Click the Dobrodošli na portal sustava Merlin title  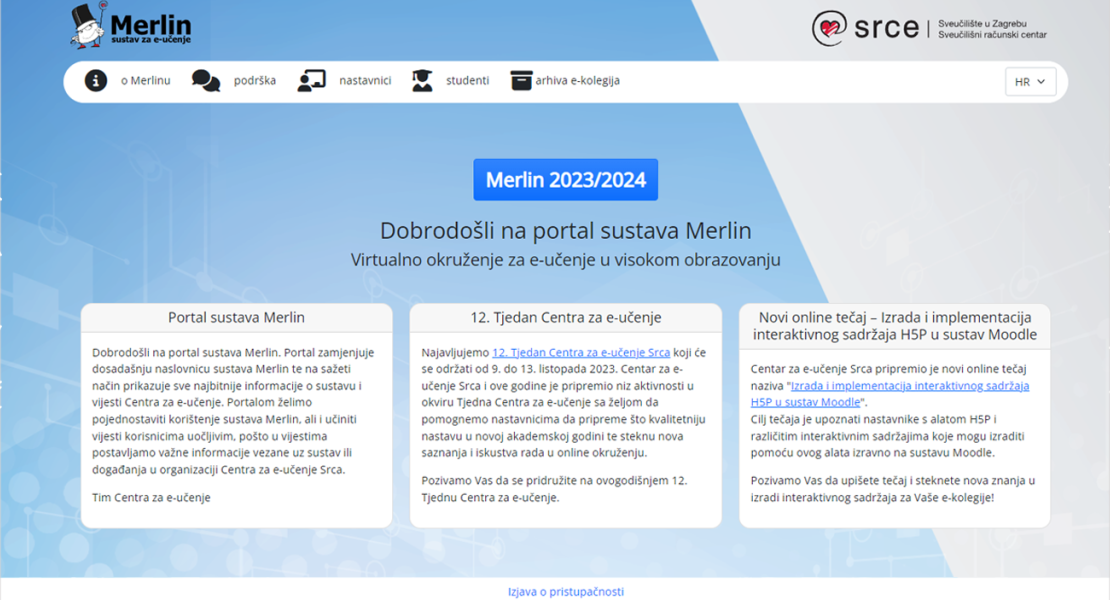[566, 231]
